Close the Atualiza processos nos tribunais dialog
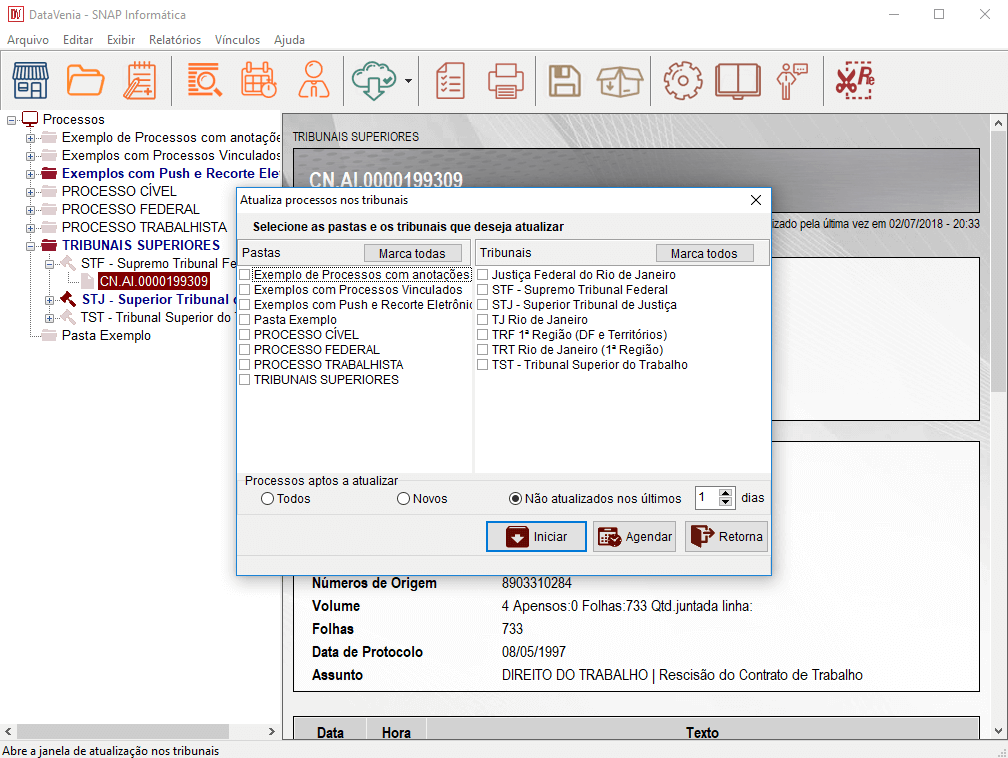Viewport: 1008px width, 758px height. pyautogui.click(x=756, y=200)
